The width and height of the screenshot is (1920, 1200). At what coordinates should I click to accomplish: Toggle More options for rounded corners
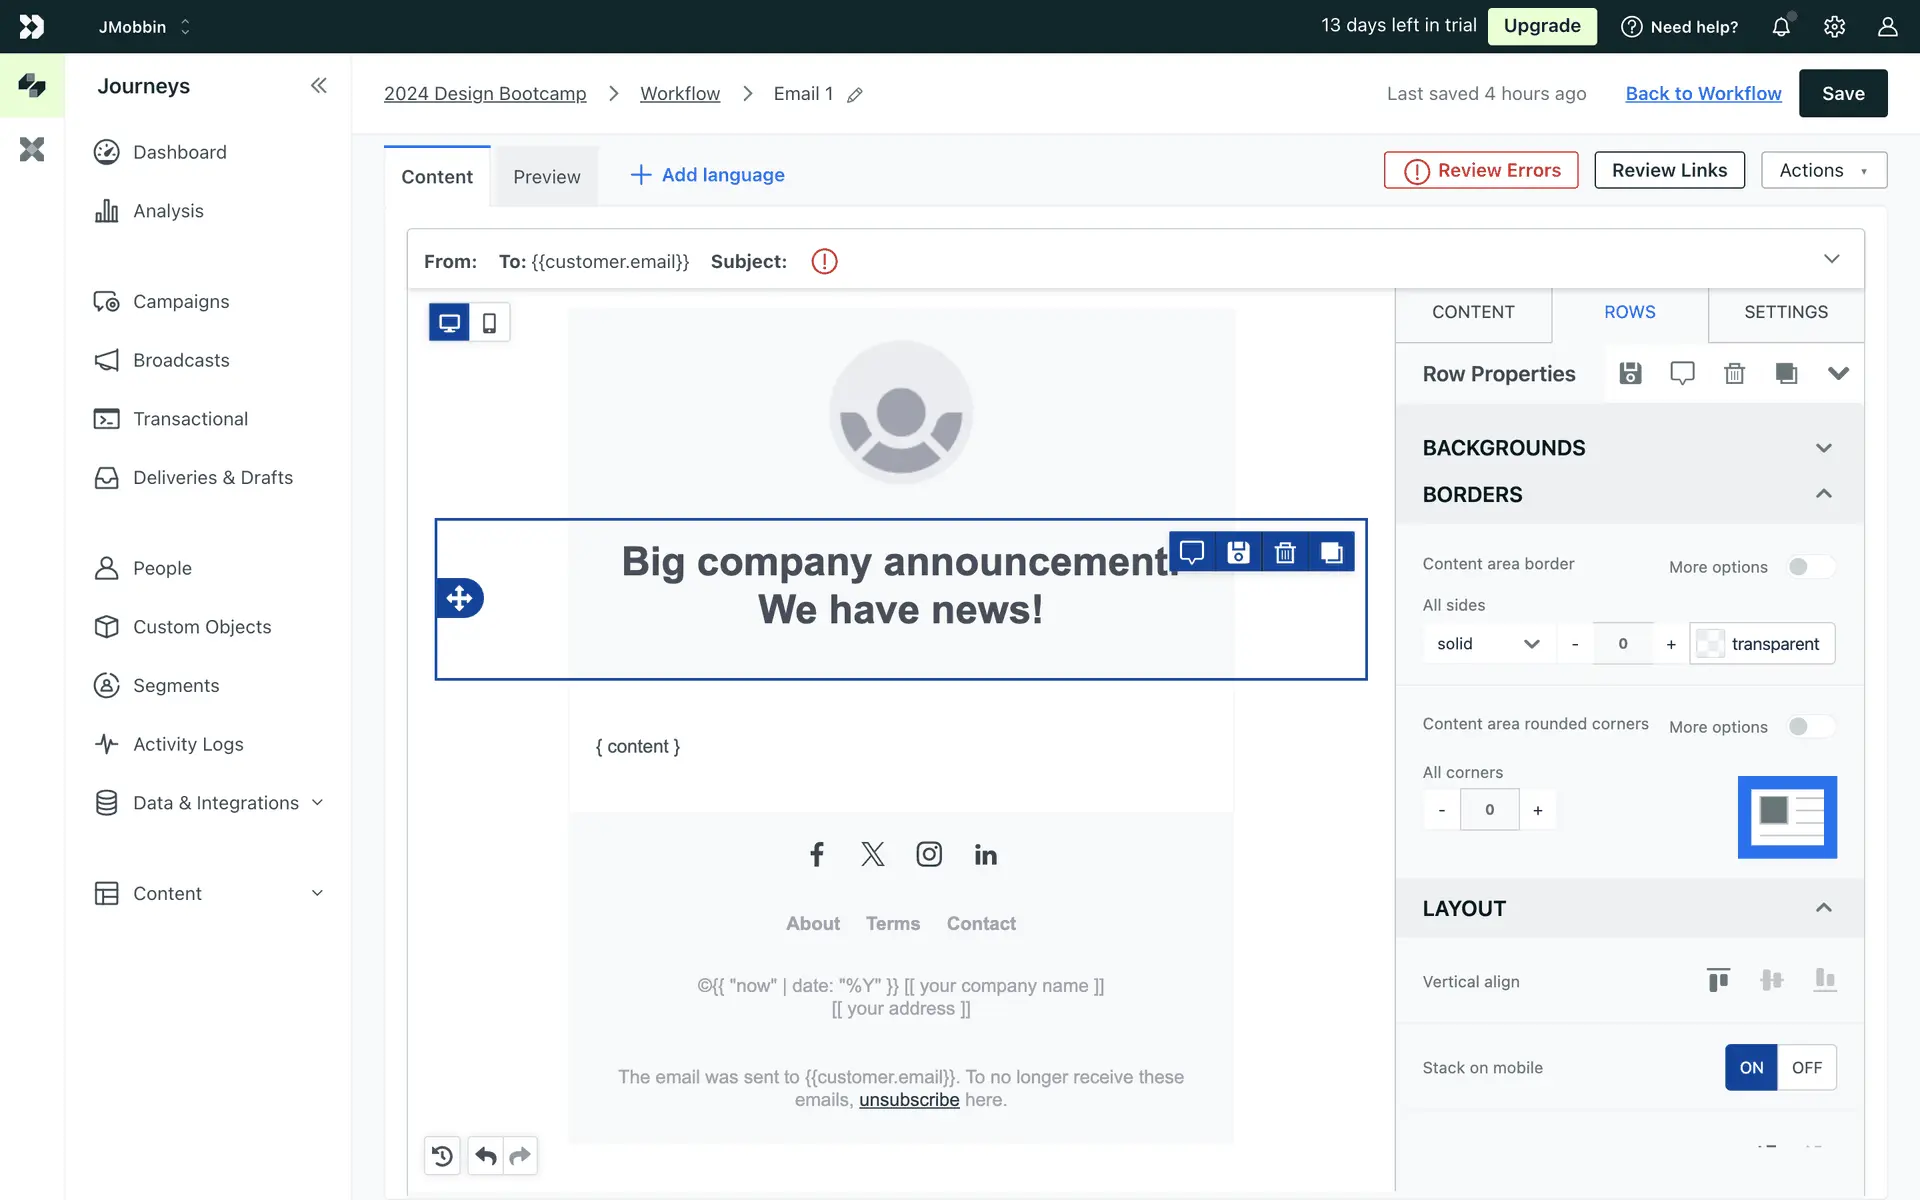pyautogui.click(x=1809, y=727)
